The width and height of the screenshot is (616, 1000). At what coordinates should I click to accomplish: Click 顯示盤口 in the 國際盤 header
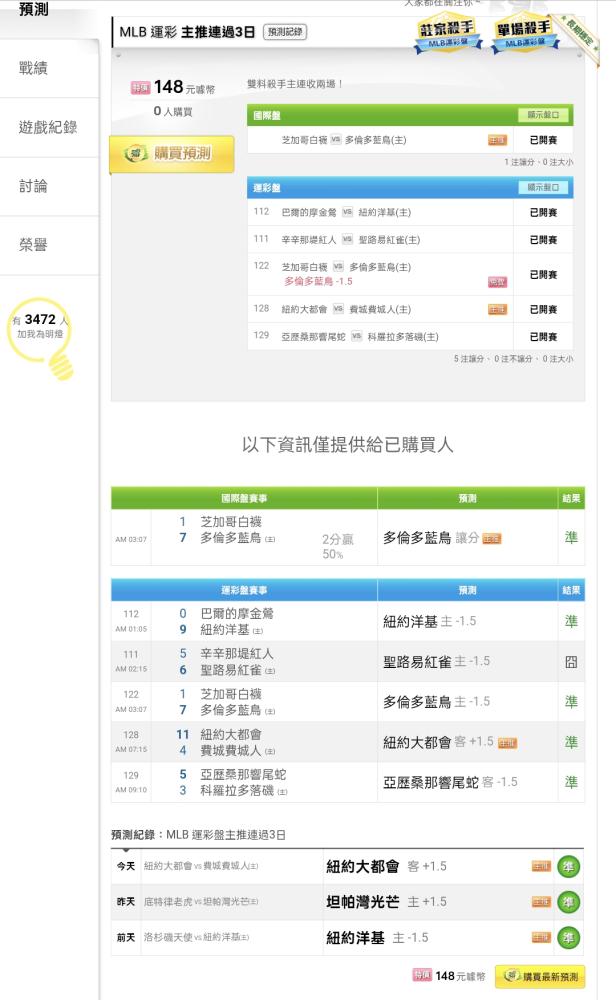coord(543,115)
